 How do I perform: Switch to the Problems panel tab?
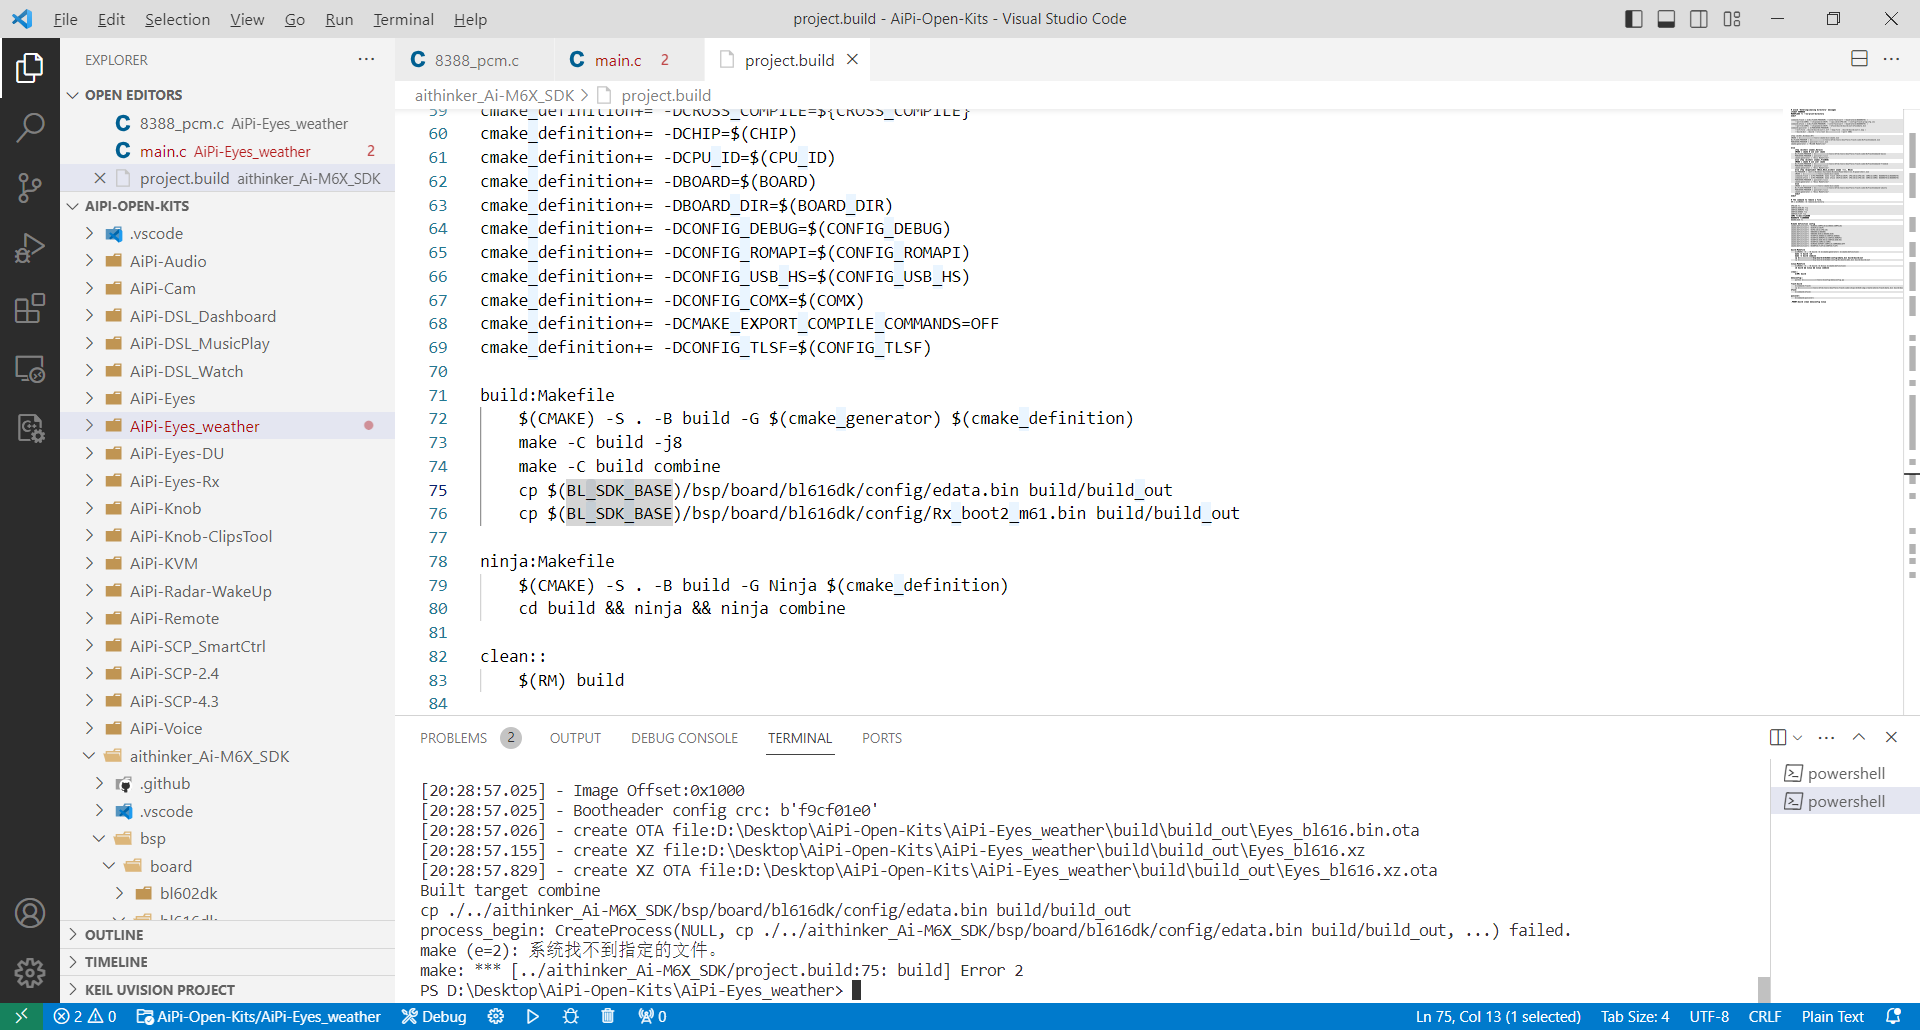pos(470,738)
